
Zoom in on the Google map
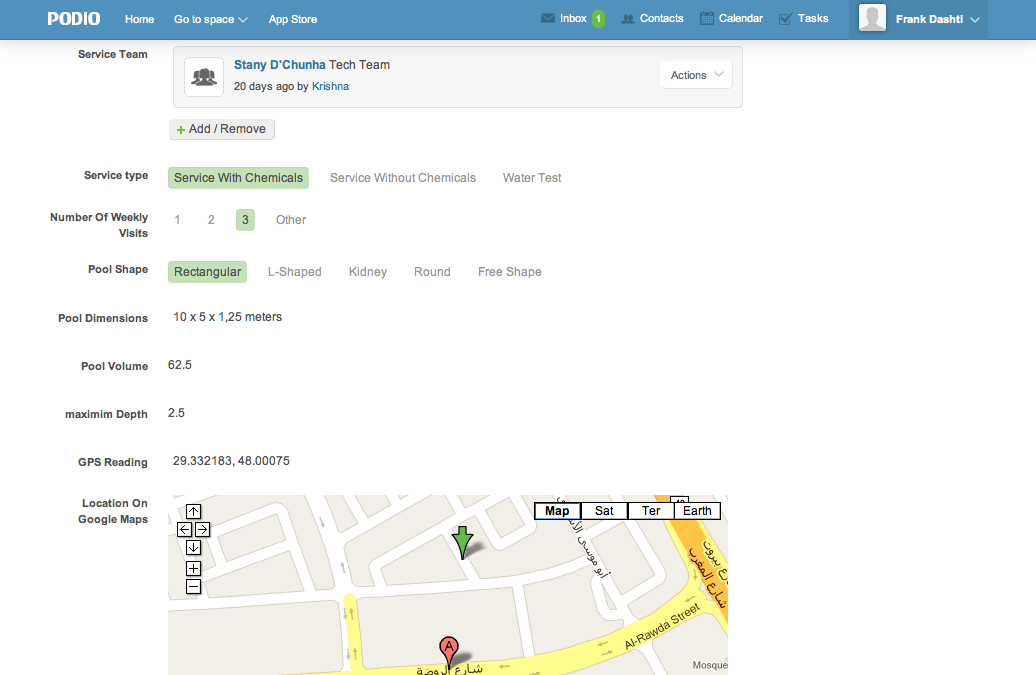point(194,568)
